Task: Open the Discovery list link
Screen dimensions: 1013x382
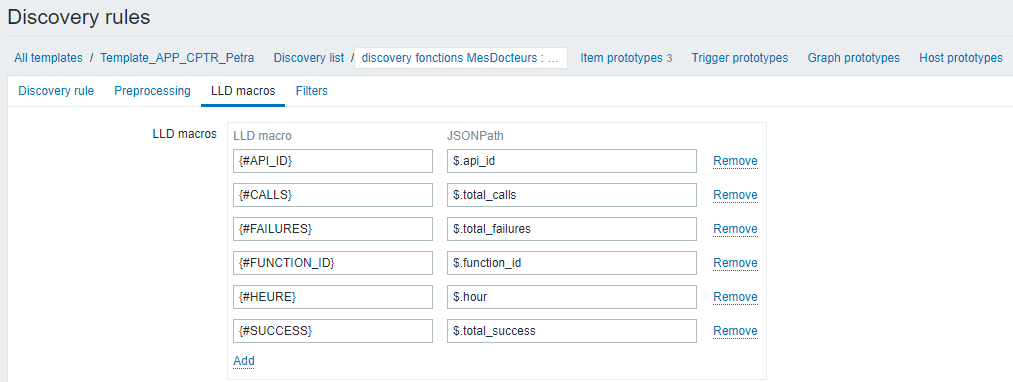Action: pos(308,58)
